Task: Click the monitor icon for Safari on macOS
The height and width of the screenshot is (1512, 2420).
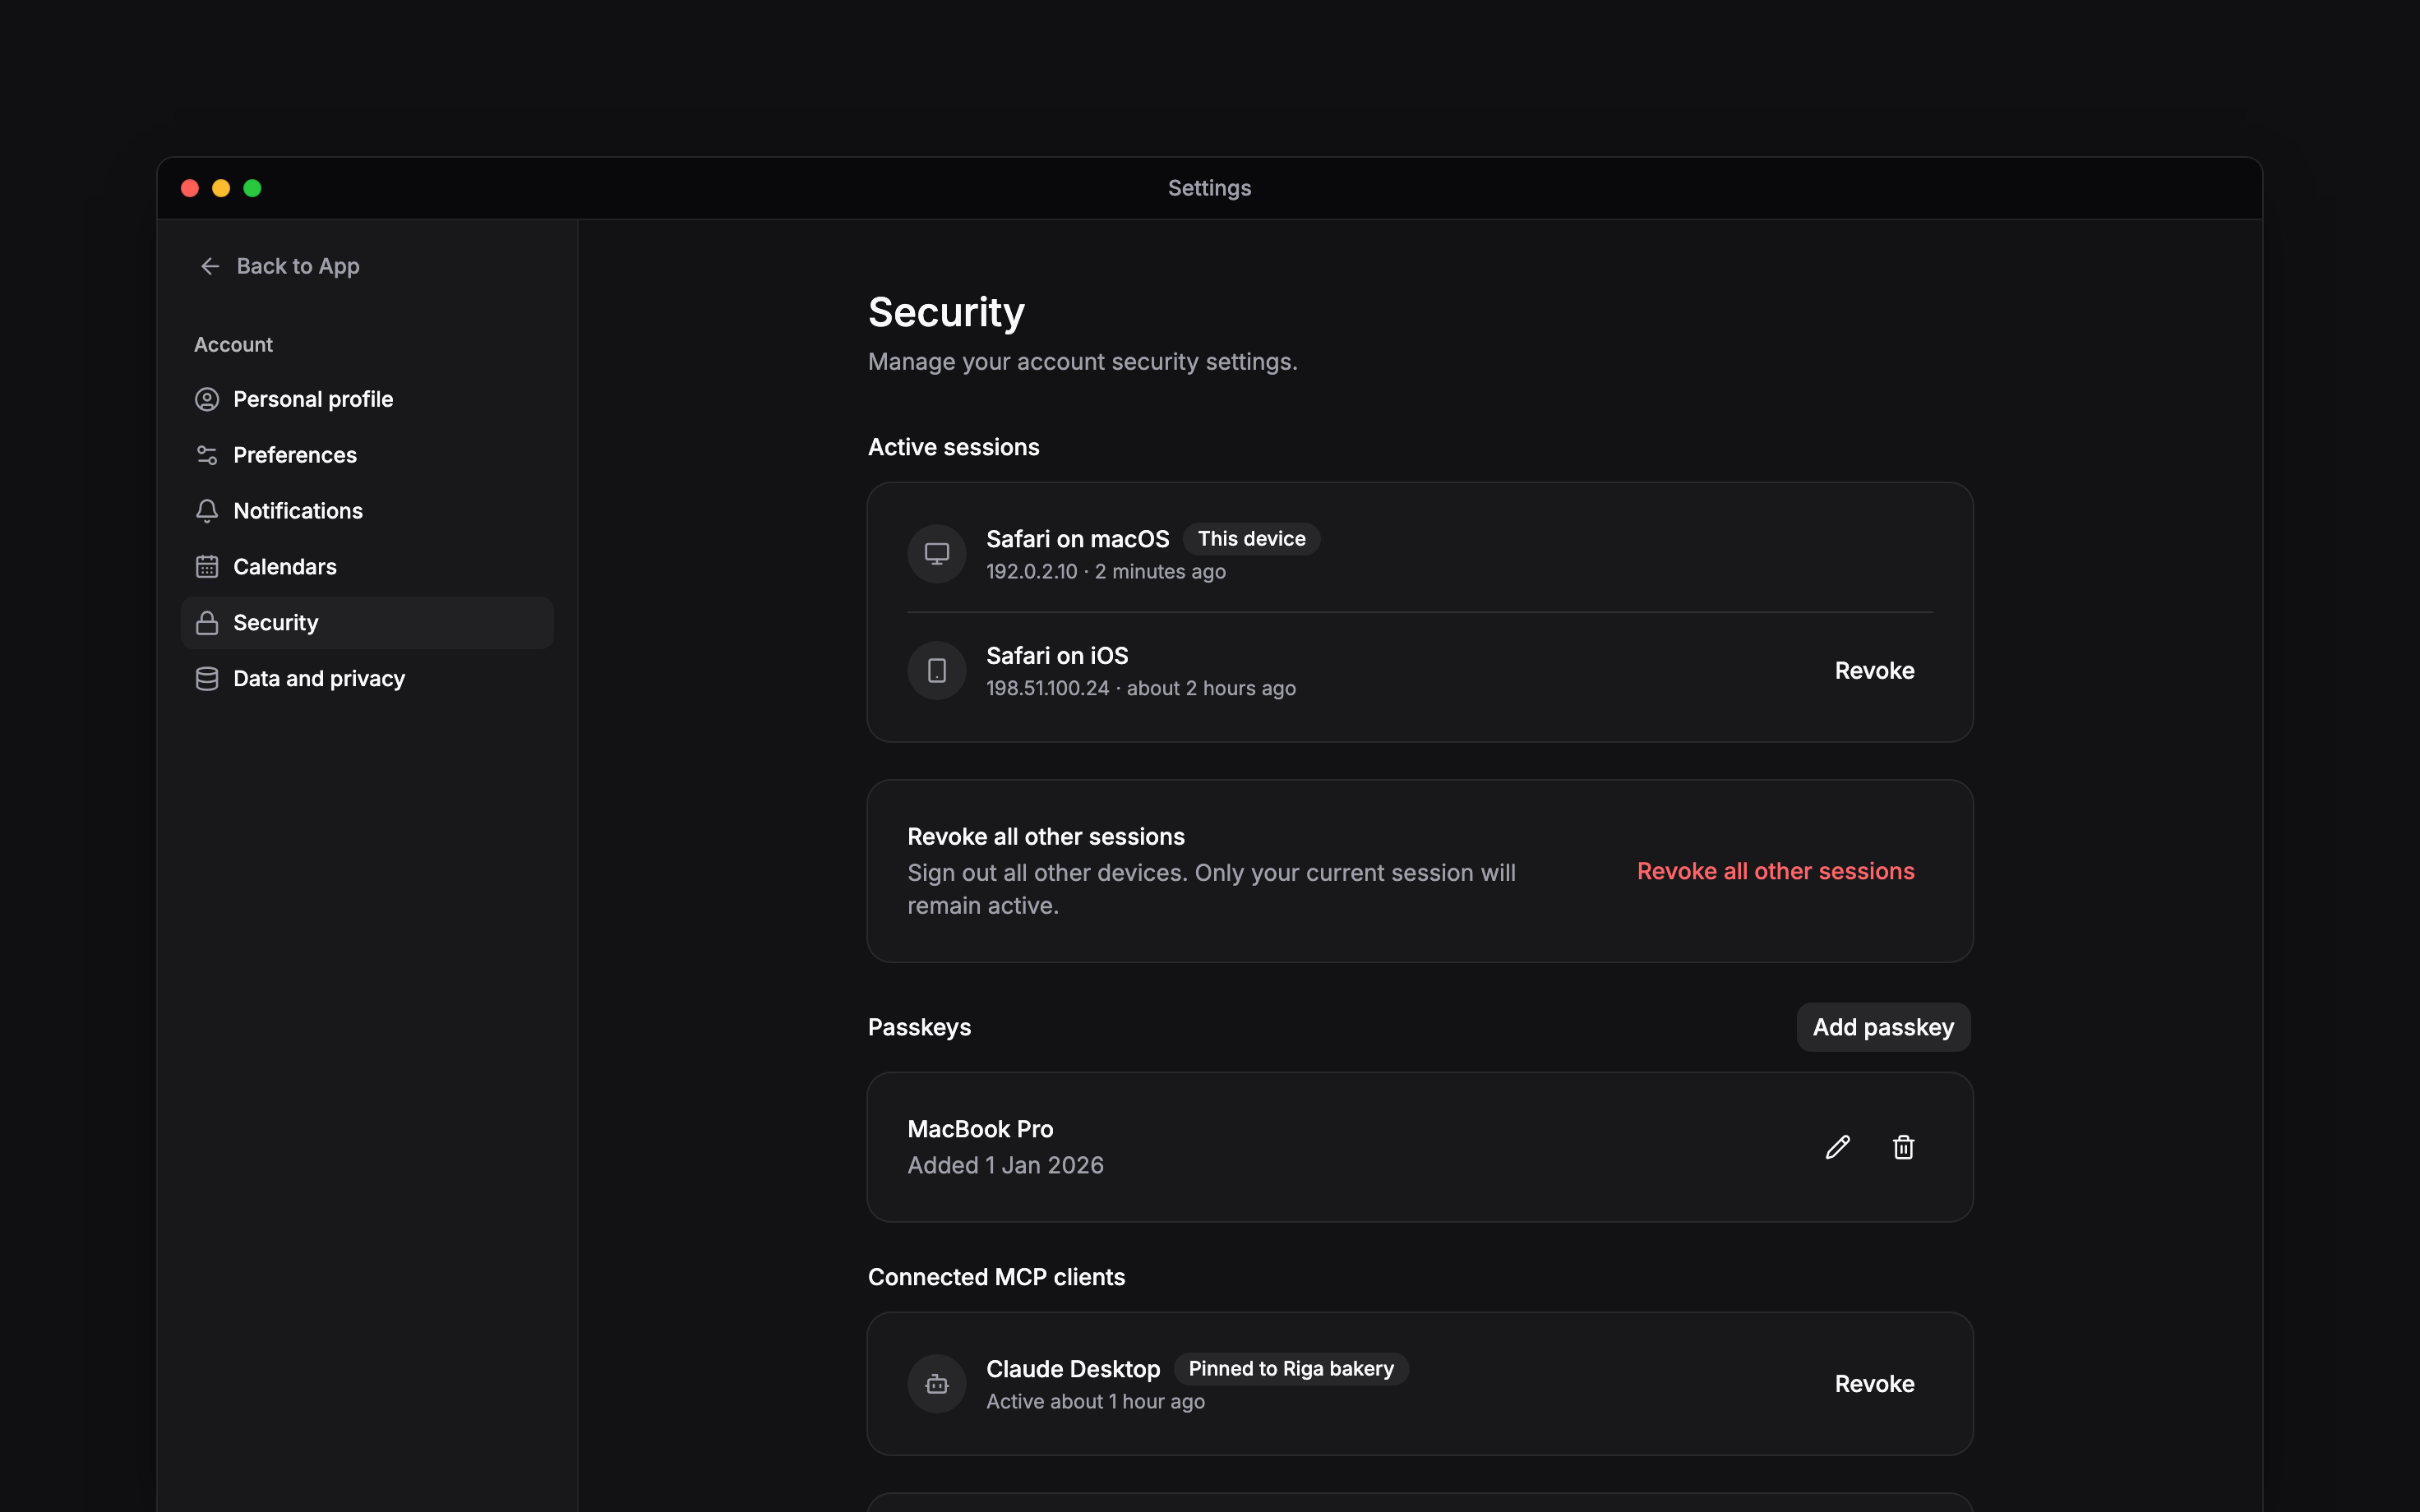Action: coord(937,554)
